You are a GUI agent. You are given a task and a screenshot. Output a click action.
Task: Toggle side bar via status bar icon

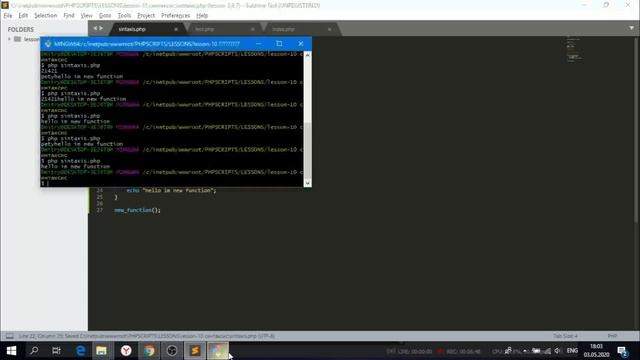pyautogui.click(x=9, y=336)
